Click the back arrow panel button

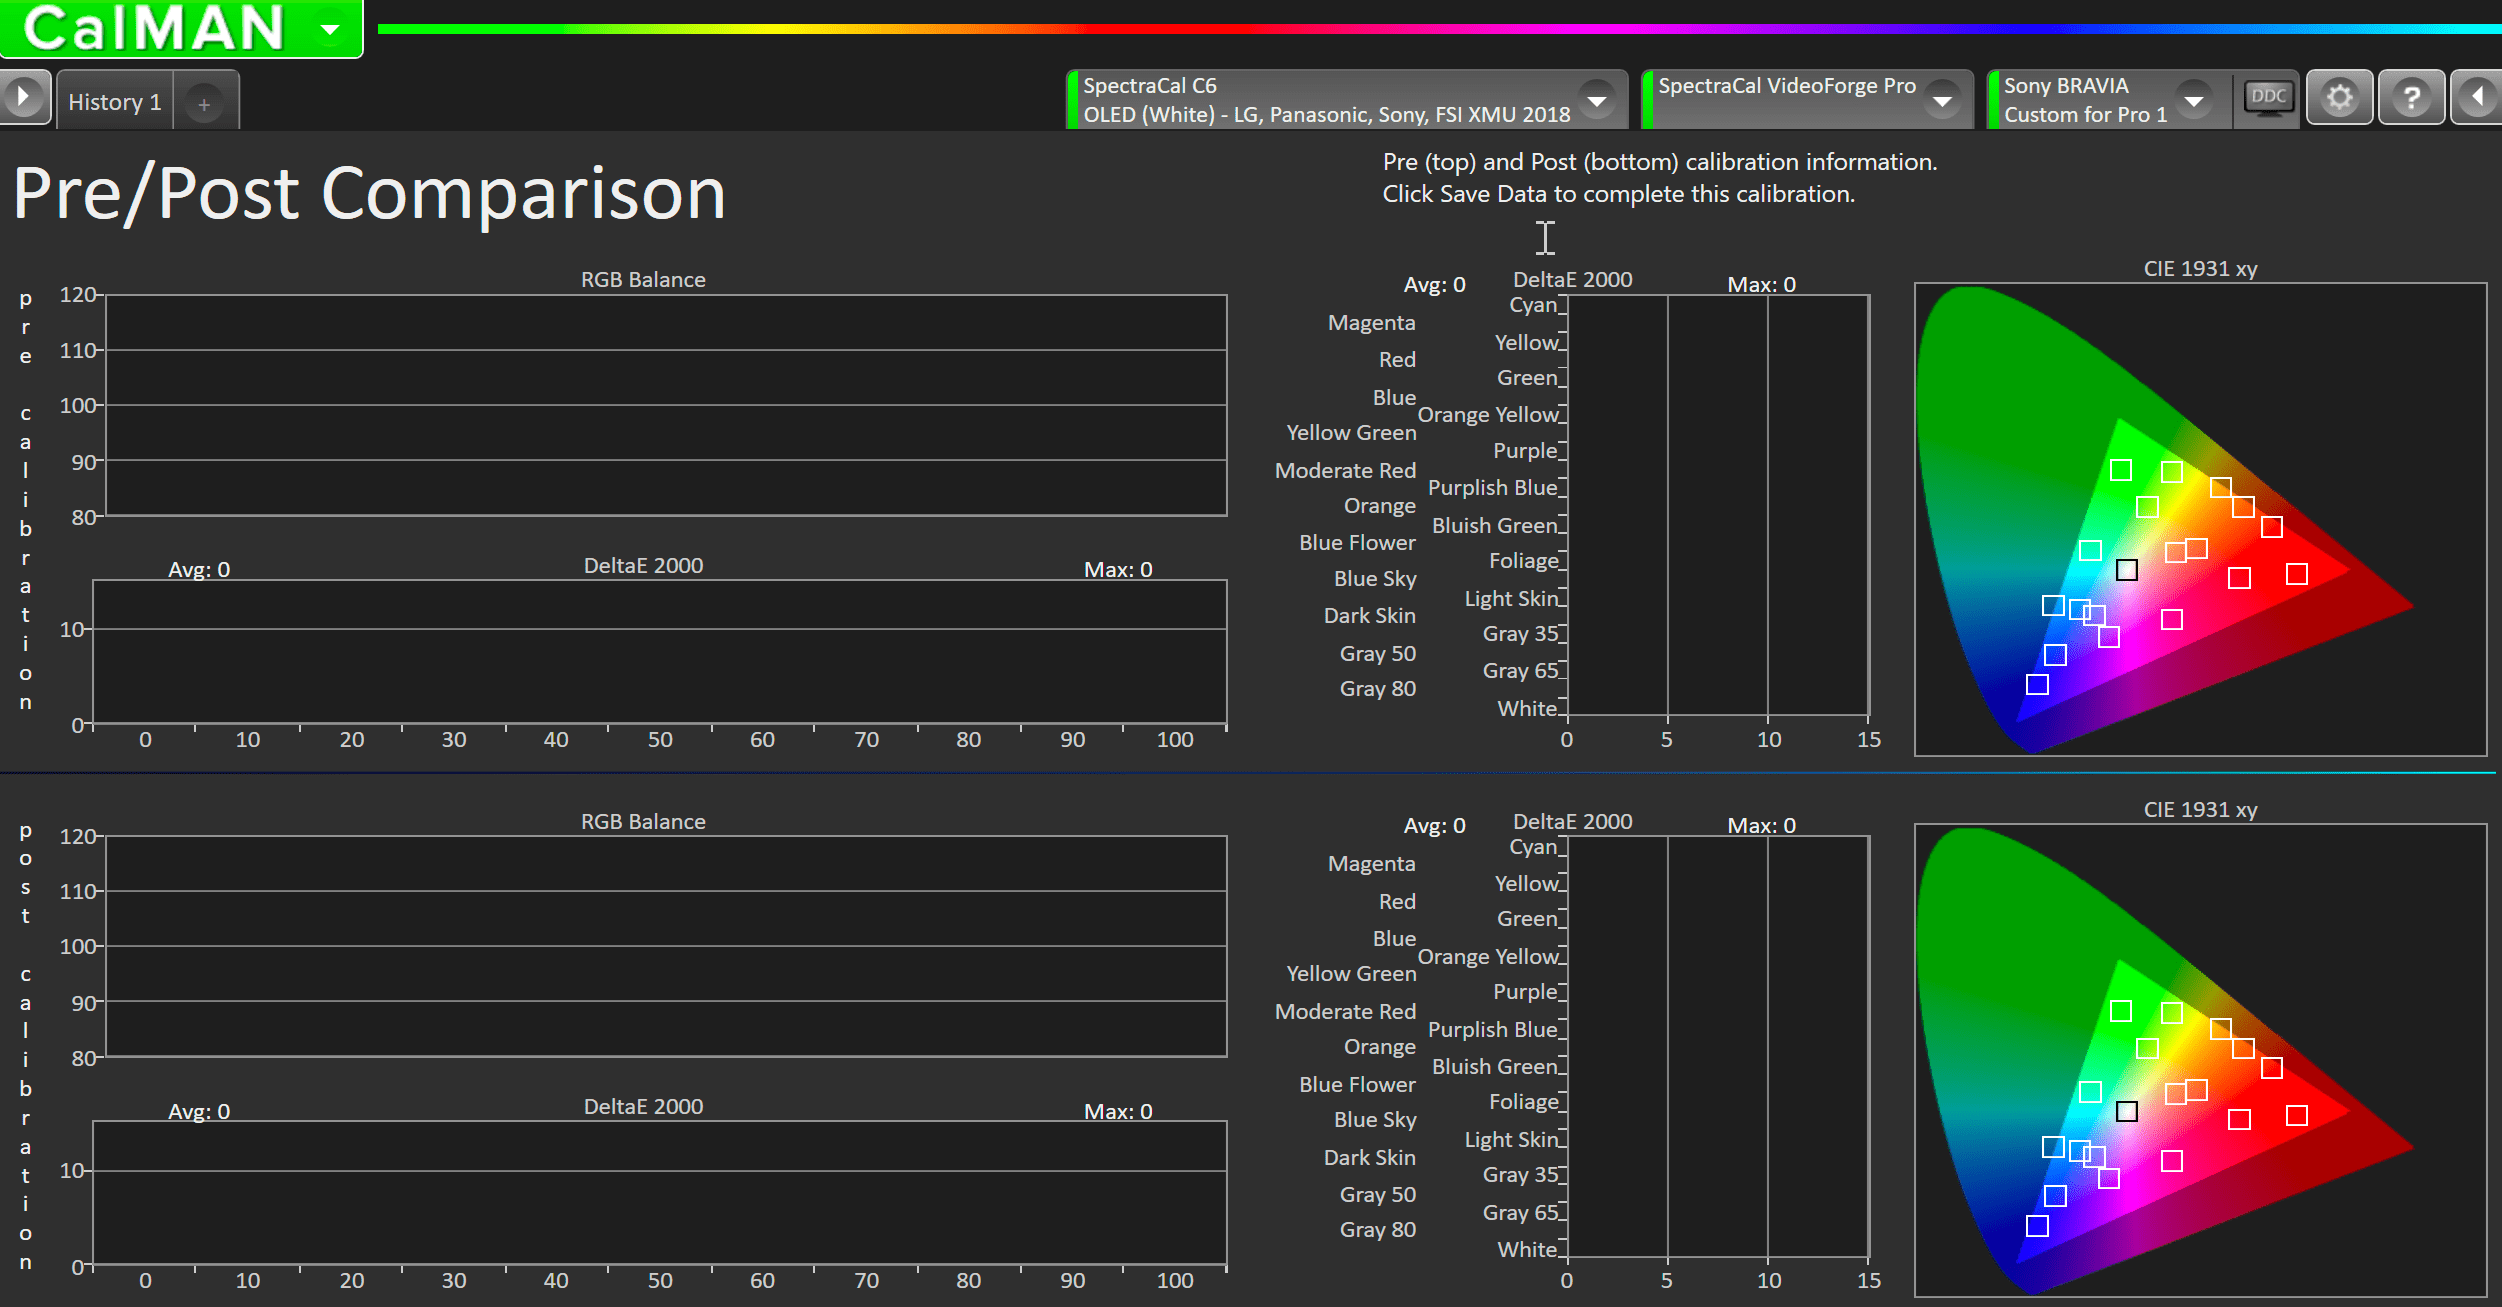tap(2477, 98)
